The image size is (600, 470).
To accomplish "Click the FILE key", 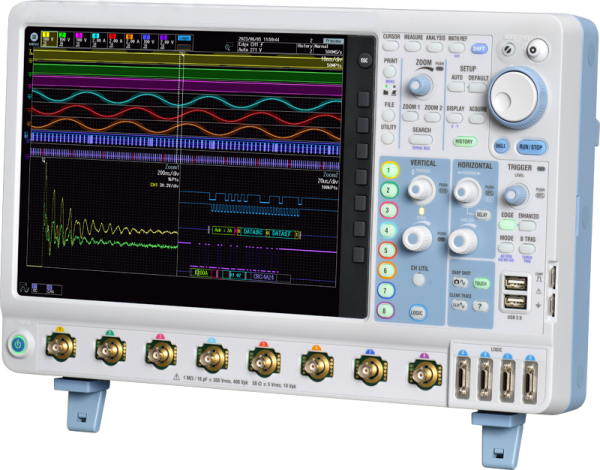I will [388, 115].
